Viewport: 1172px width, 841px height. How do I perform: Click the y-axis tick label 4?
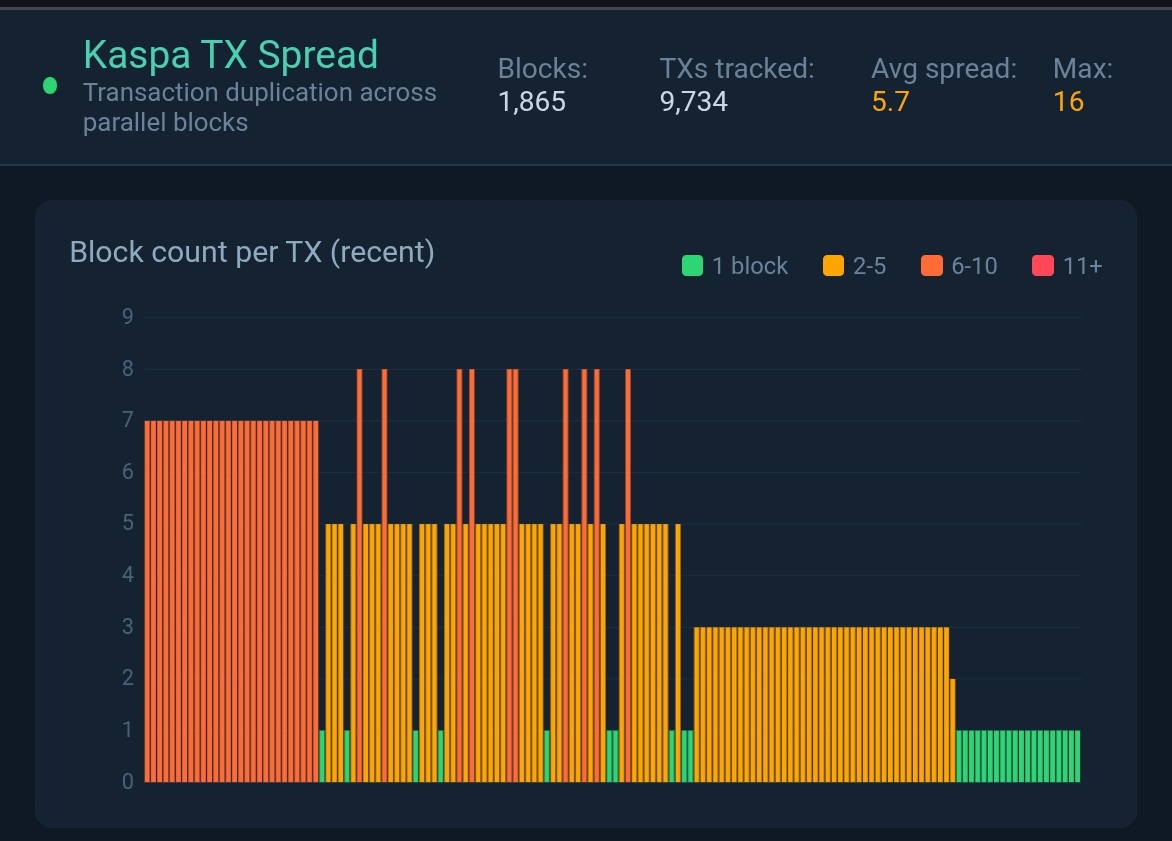tap(128, 575)
